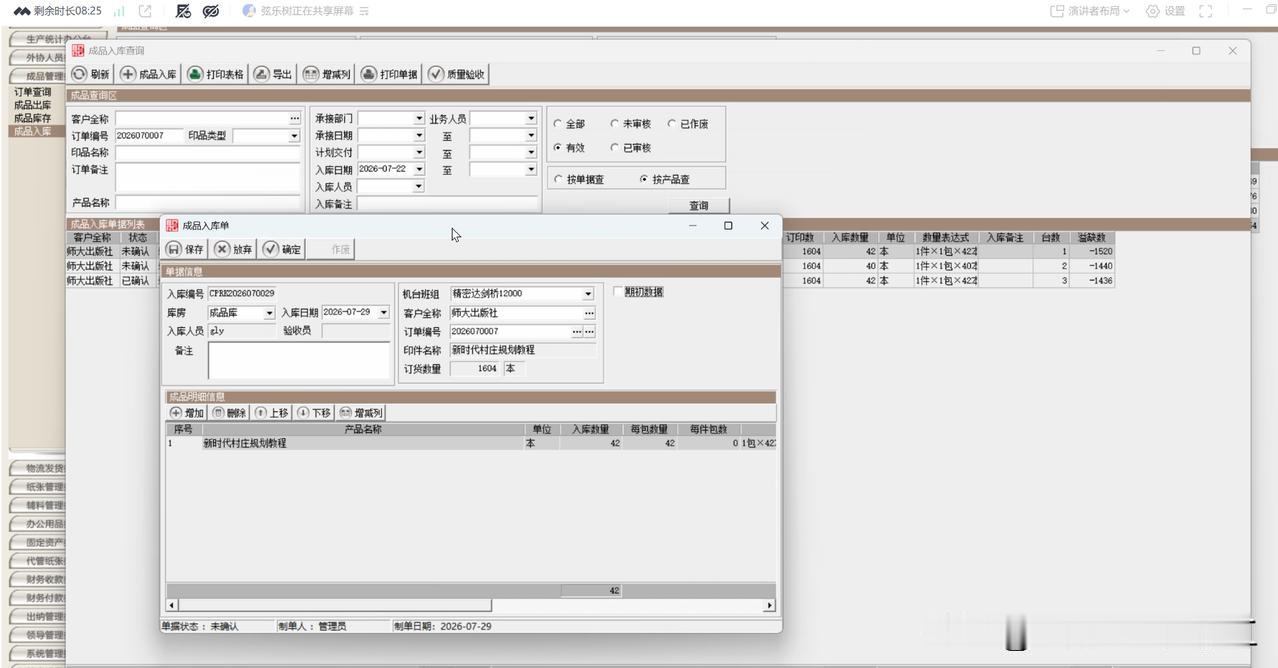Open the 计划交付 date dropdown

click(419, 152)
